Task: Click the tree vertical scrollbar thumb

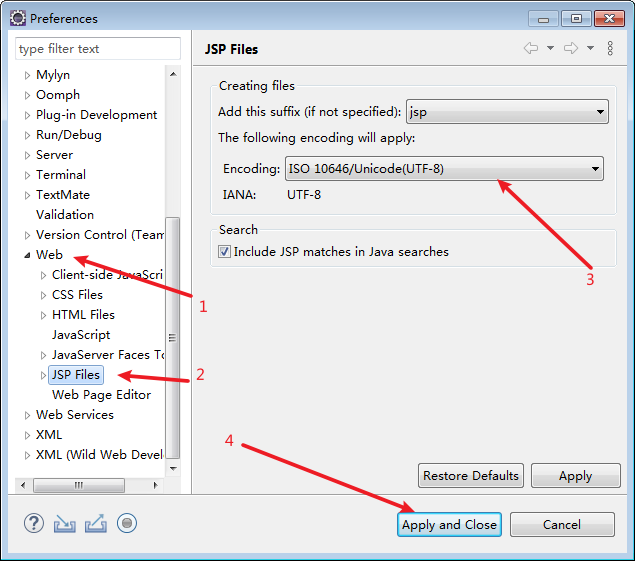Action: tap(173, 338)
